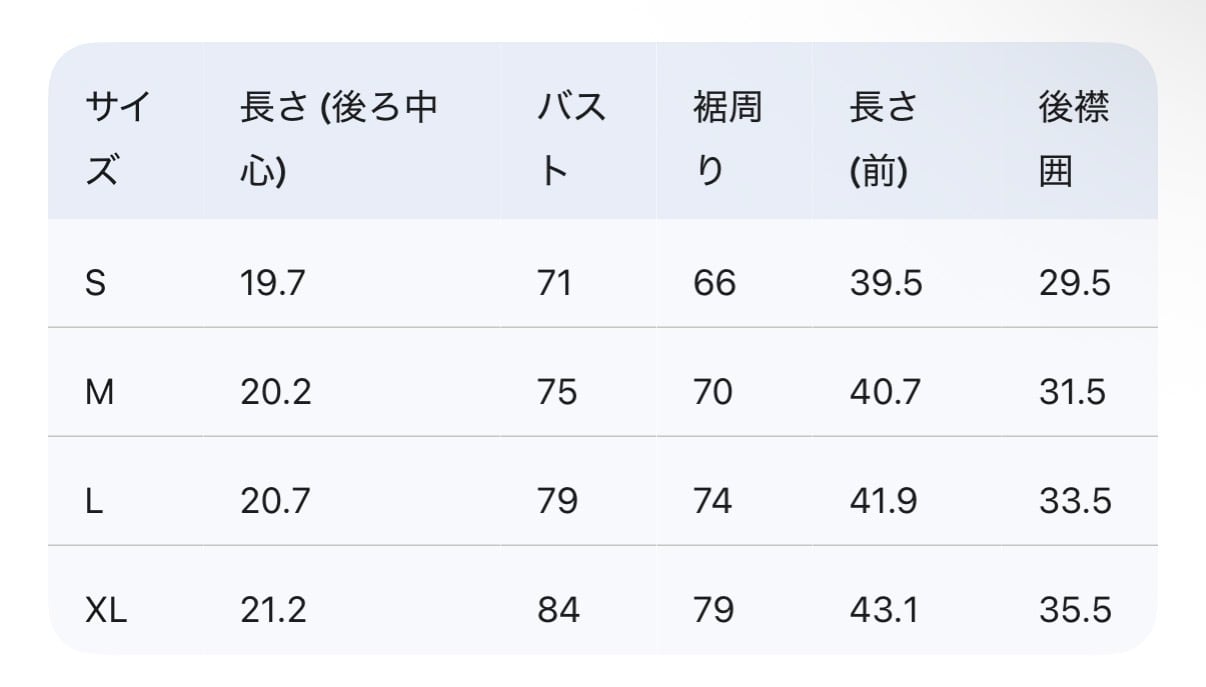Select the 41.9 front length cell
This screenshot has height=687, width=1206.
click(884, 500)
